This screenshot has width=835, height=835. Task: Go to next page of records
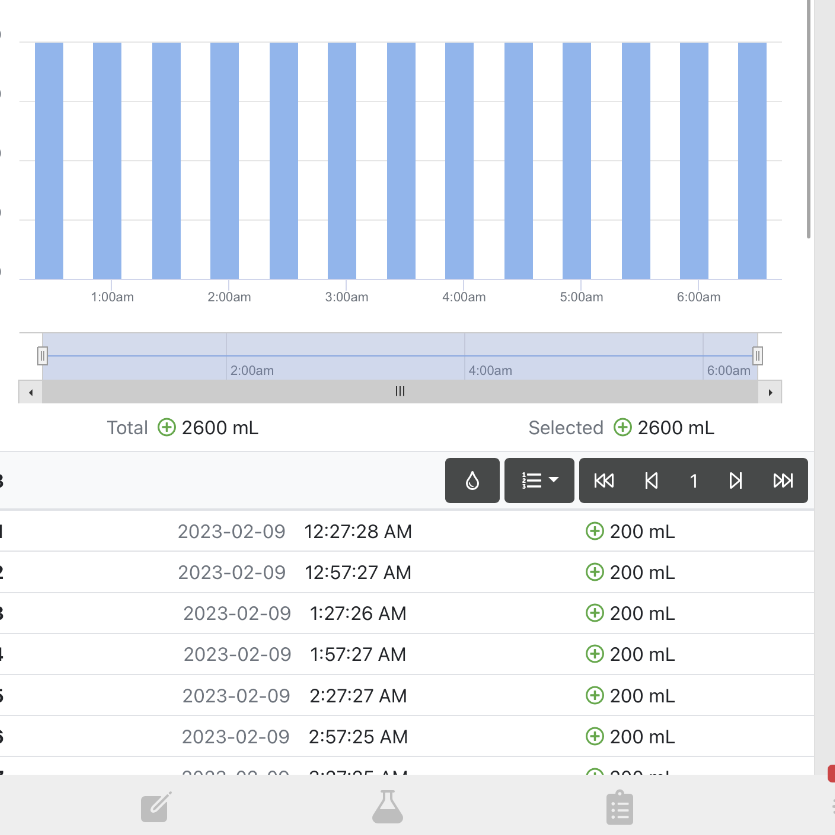tap(735, 480)
